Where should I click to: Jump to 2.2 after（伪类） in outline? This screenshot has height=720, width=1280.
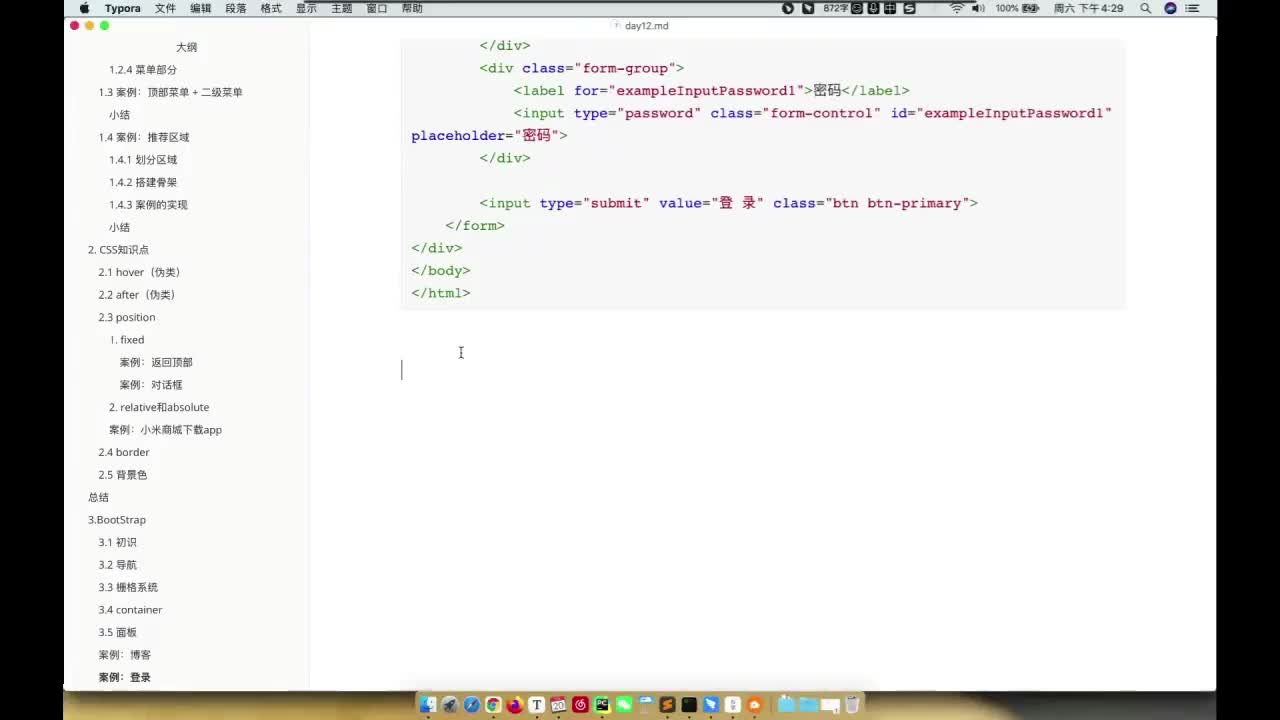[137, 295]
